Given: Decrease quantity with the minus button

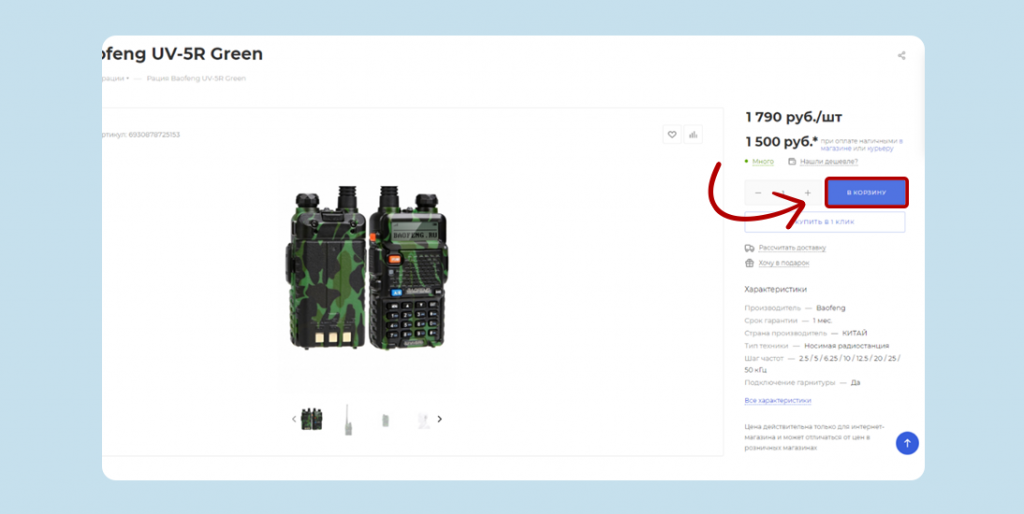Looking at the screenshot, I should 758,193.
